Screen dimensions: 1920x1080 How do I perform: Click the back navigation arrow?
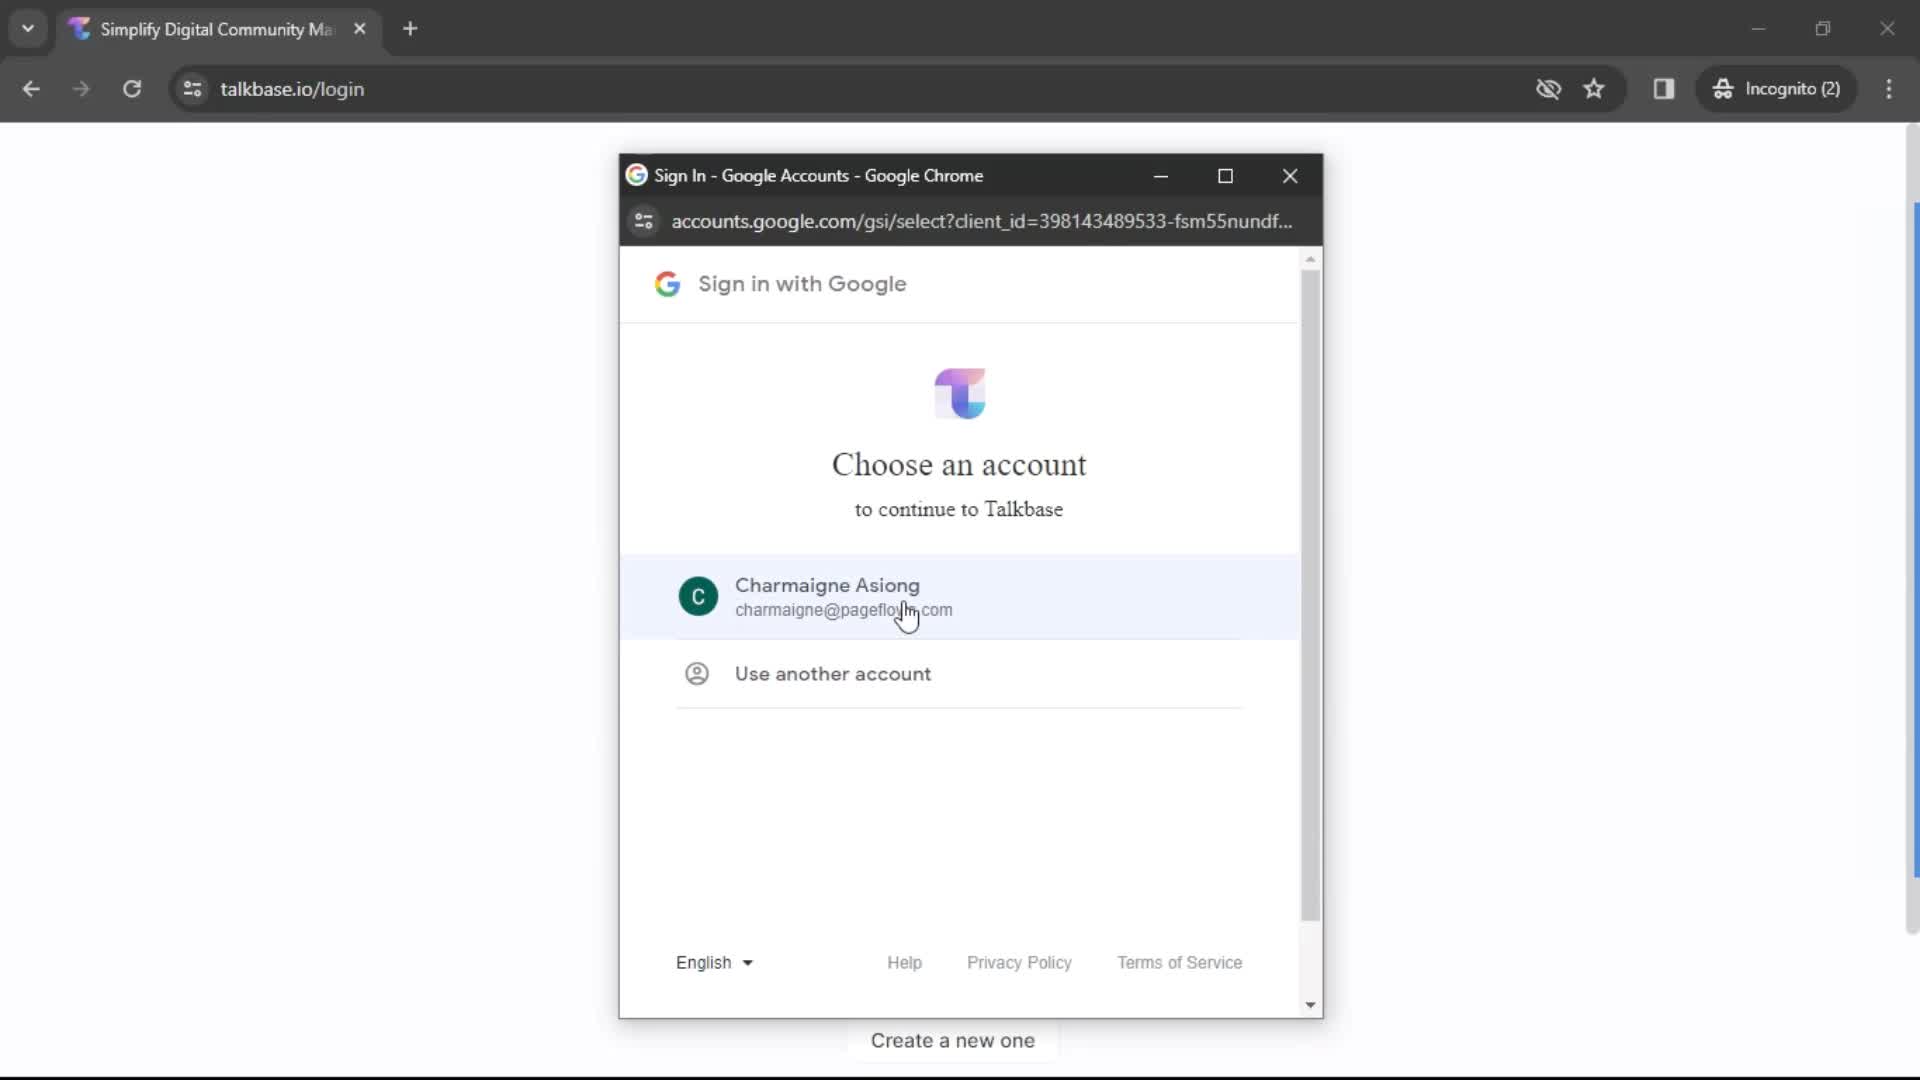[x=32, y=89]
